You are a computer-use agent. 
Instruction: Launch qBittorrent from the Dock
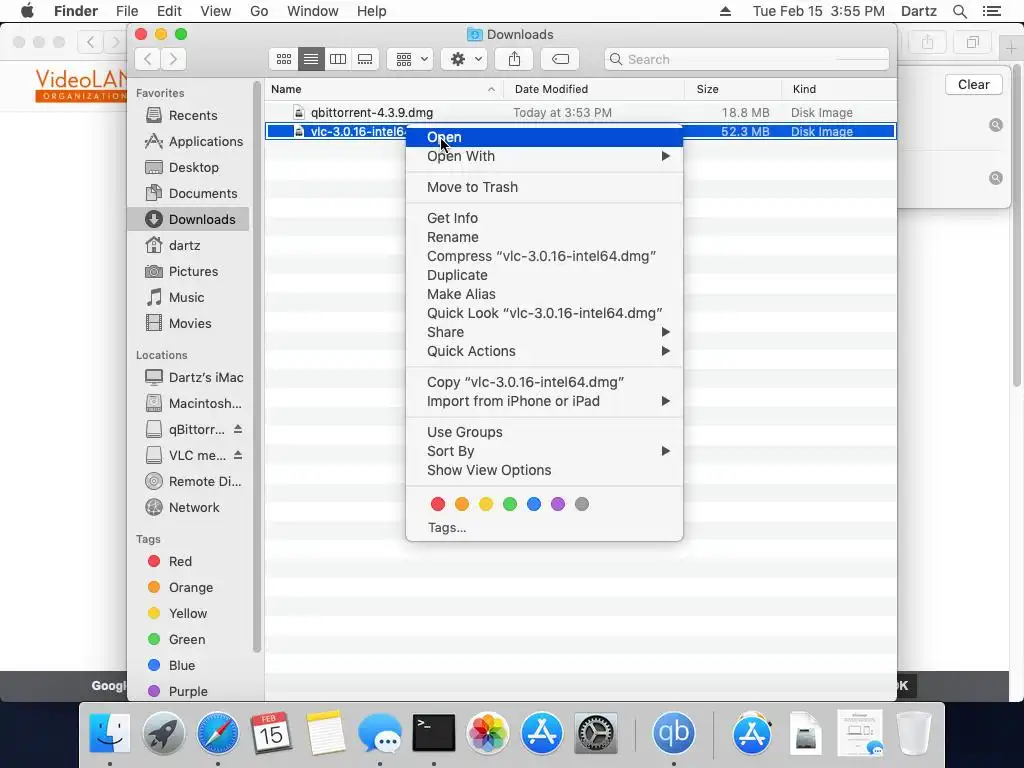673,733
